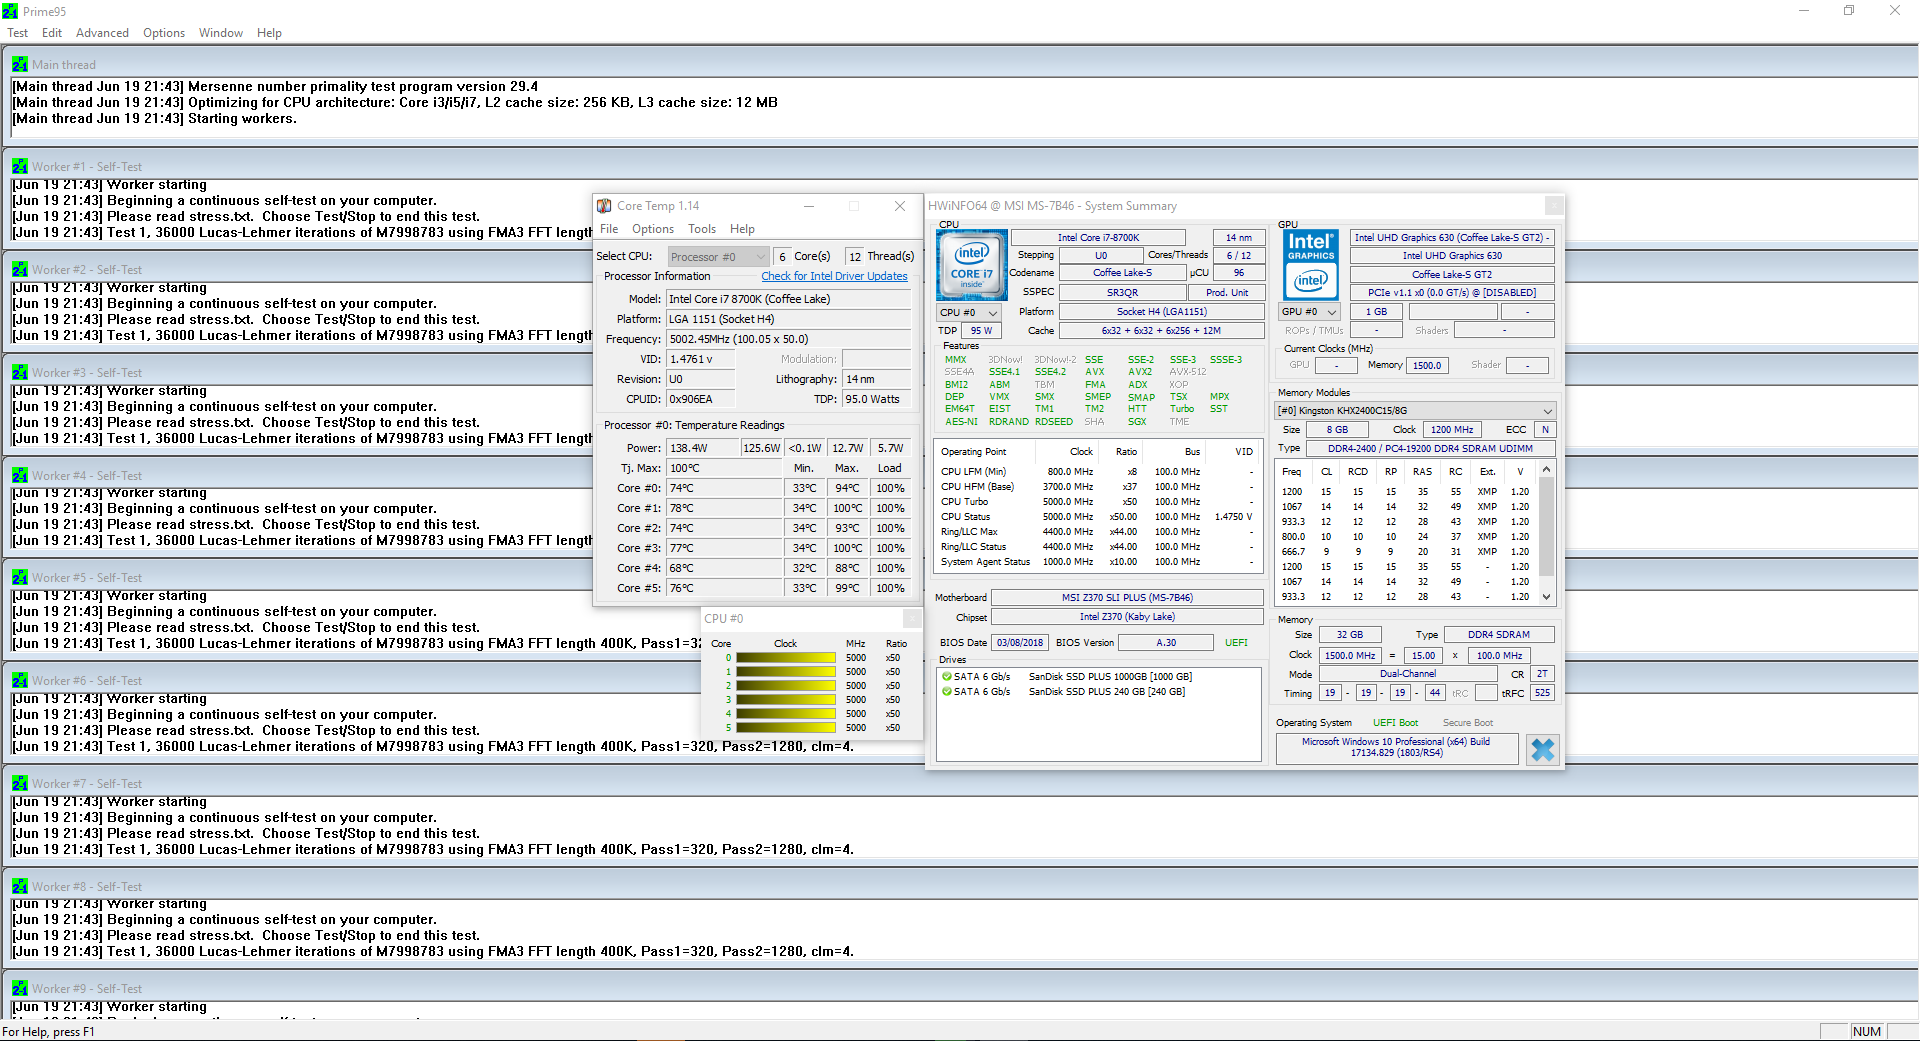Click the Intel Core i7-8700K name field in HWiNFO
Image resolution: width=1920 pixels, height=1041 pixels.
click(x=1098, y=238)
